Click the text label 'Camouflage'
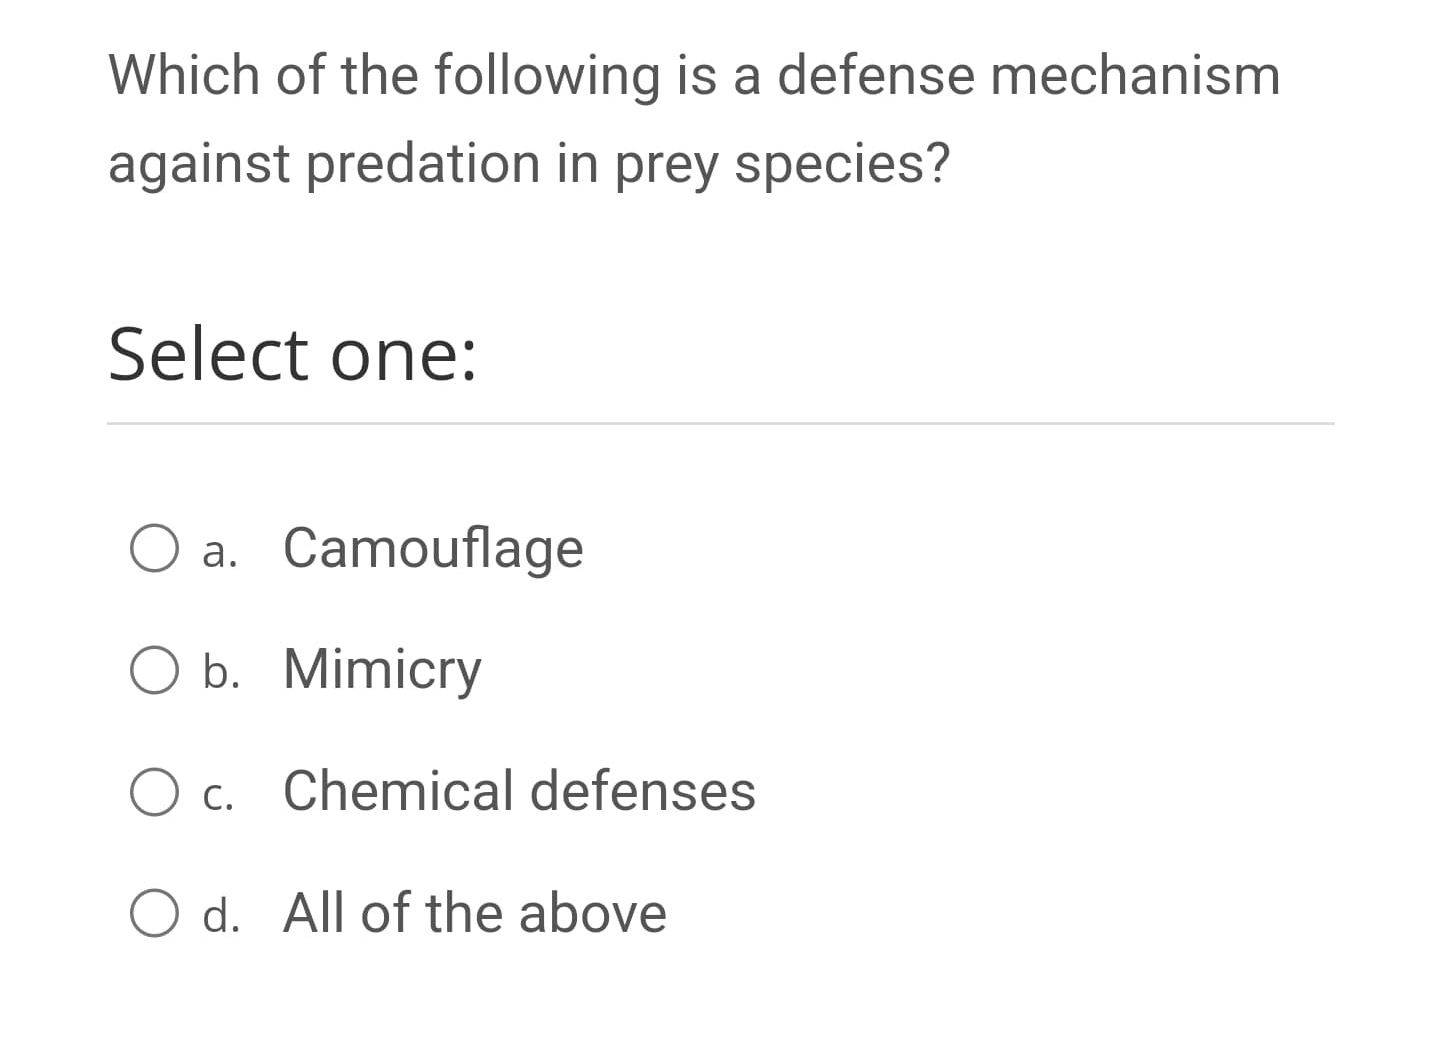 click(x=433, y=548)
